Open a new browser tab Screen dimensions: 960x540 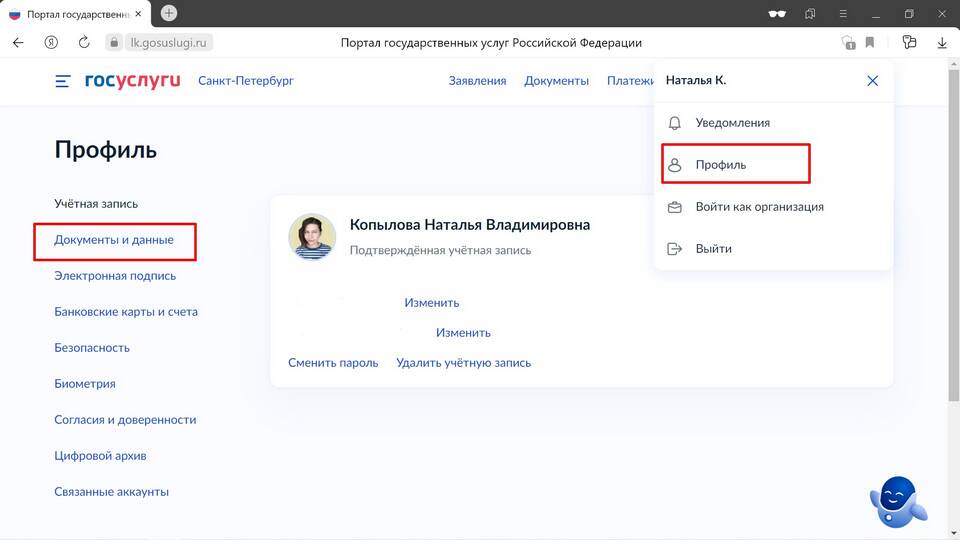(169, 13)
